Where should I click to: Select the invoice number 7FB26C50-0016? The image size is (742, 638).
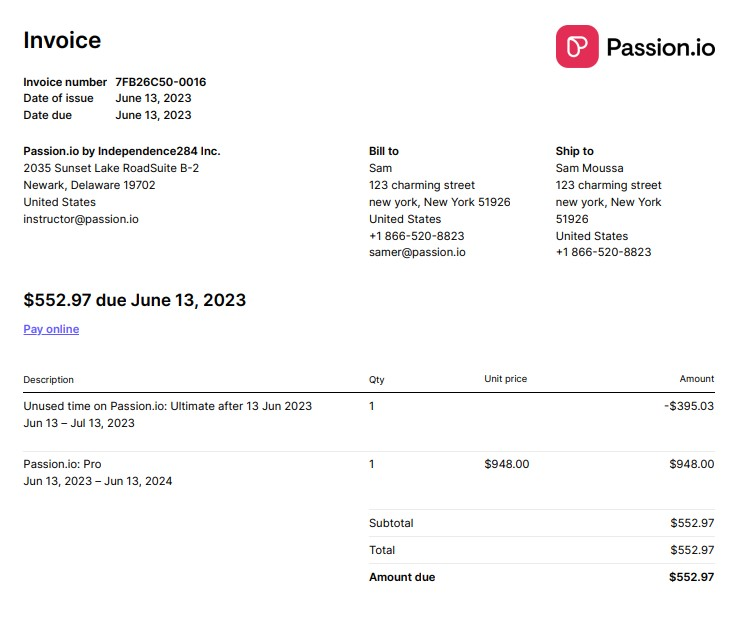160,82
